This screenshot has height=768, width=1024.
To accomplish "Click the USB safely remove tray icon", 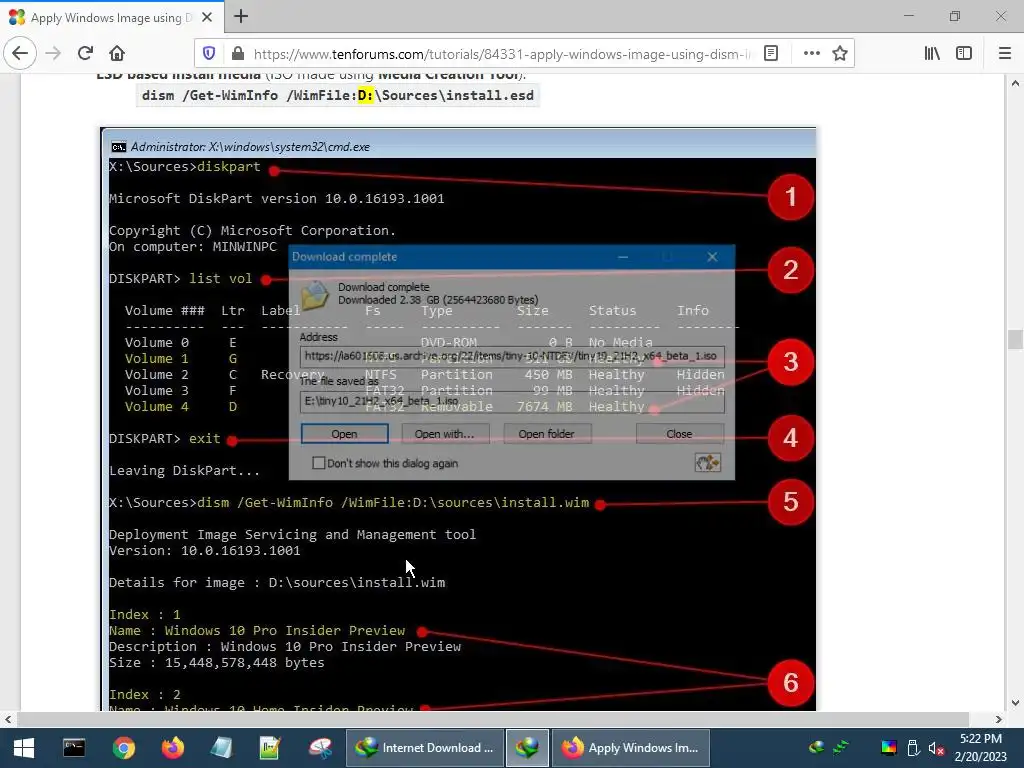I will click(x=913, y=748).
